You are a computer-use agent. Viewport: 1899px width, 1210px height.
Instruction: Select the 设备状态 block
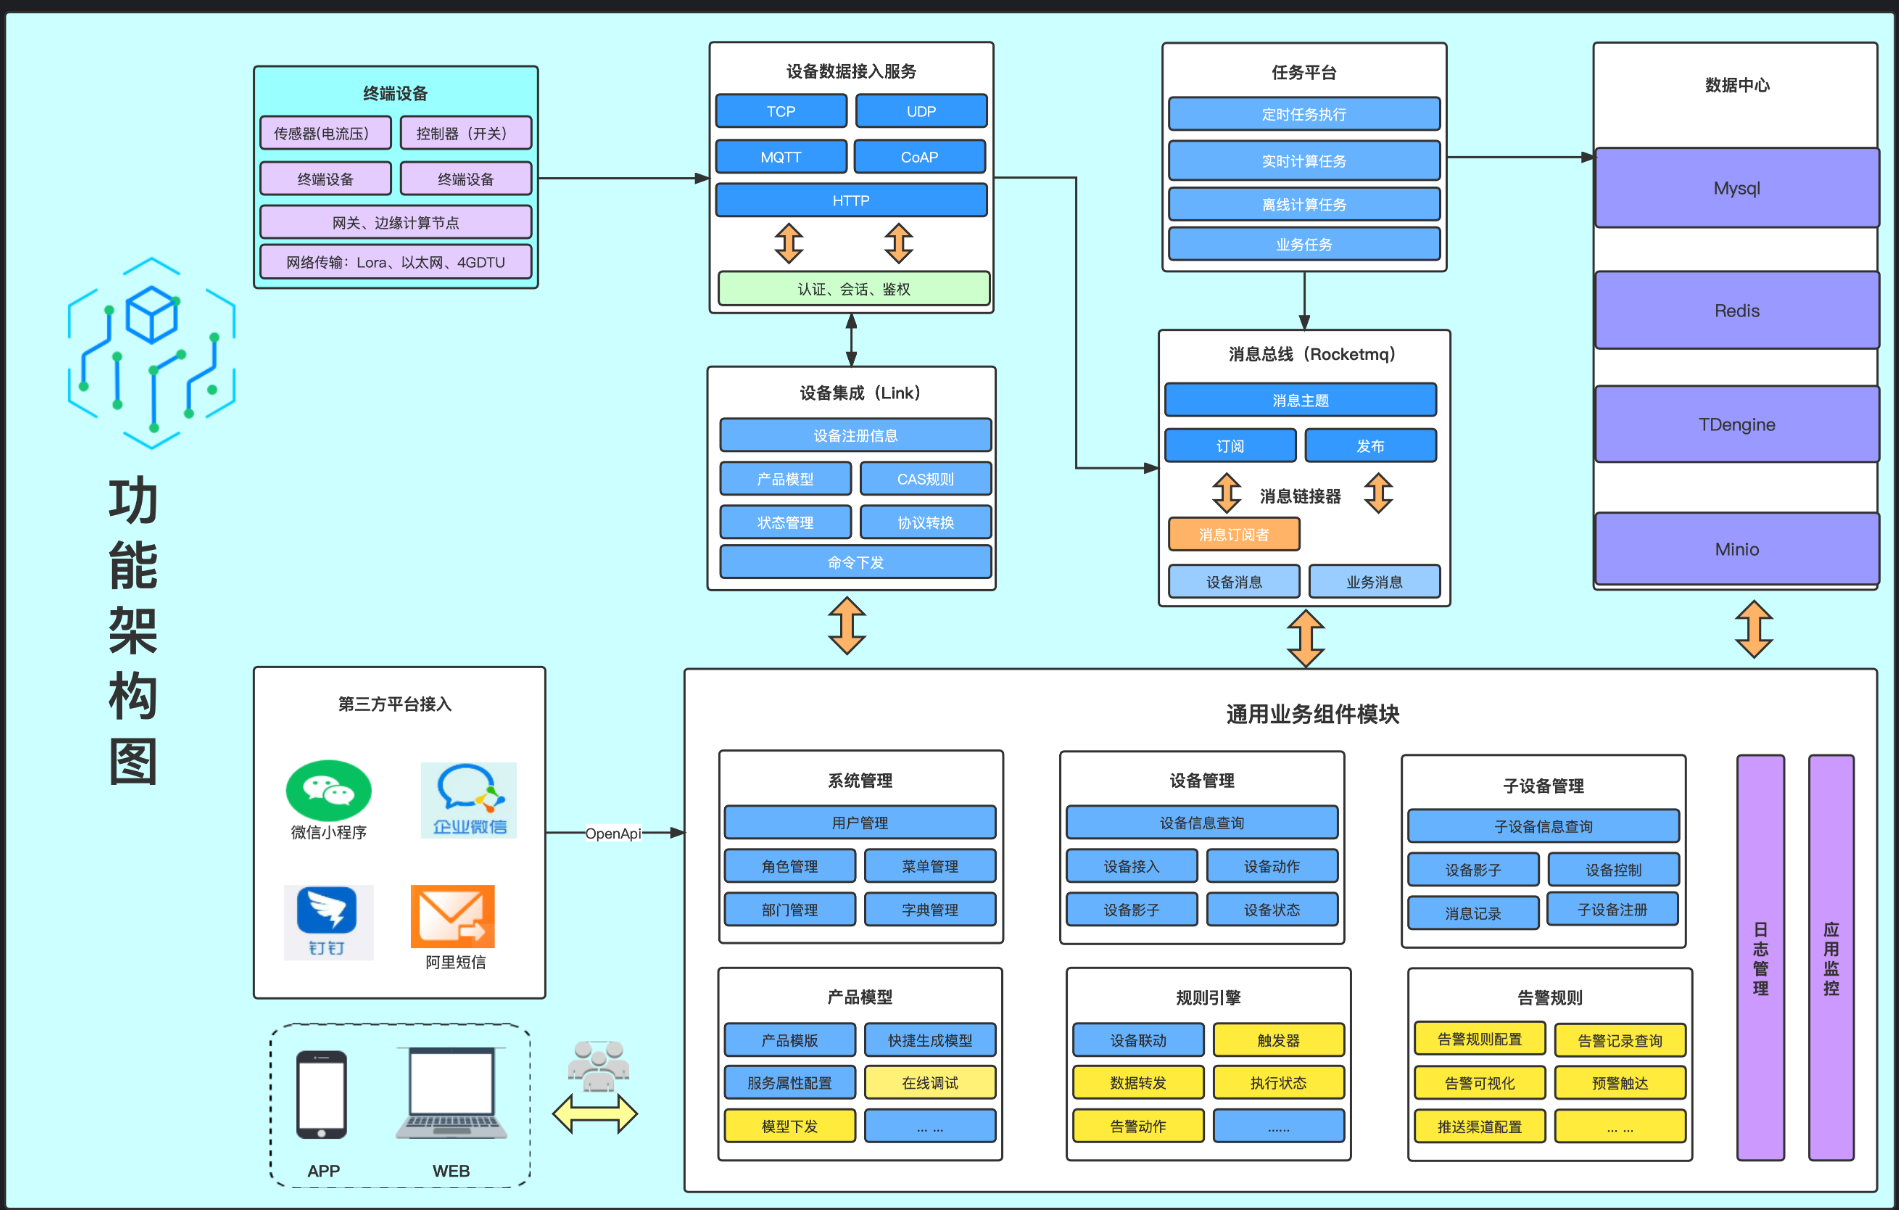tap(1272, 909)
